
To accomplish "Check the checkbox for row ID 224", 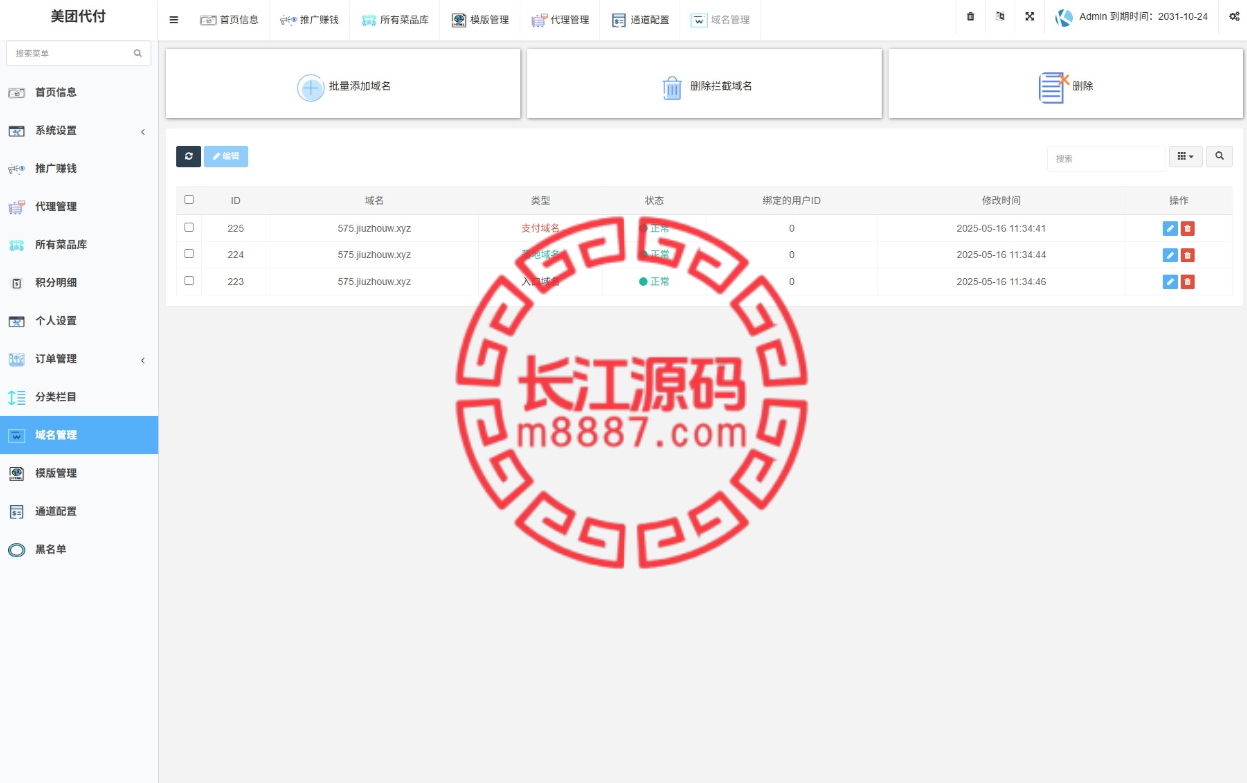I will point(189,254).
